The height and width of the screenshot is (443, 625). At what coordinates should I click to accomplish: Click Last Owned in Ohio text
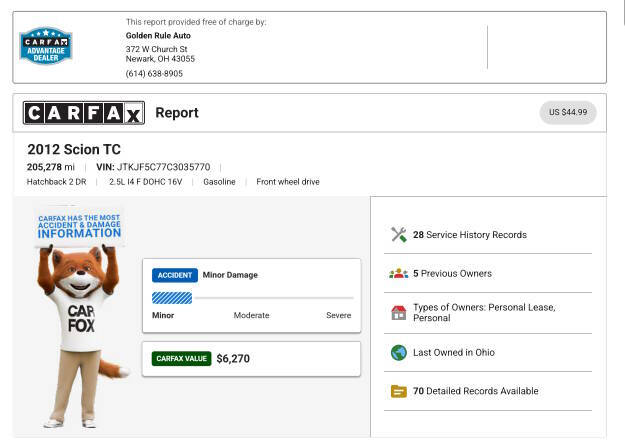pyautogui.click(x=454, y=352)
